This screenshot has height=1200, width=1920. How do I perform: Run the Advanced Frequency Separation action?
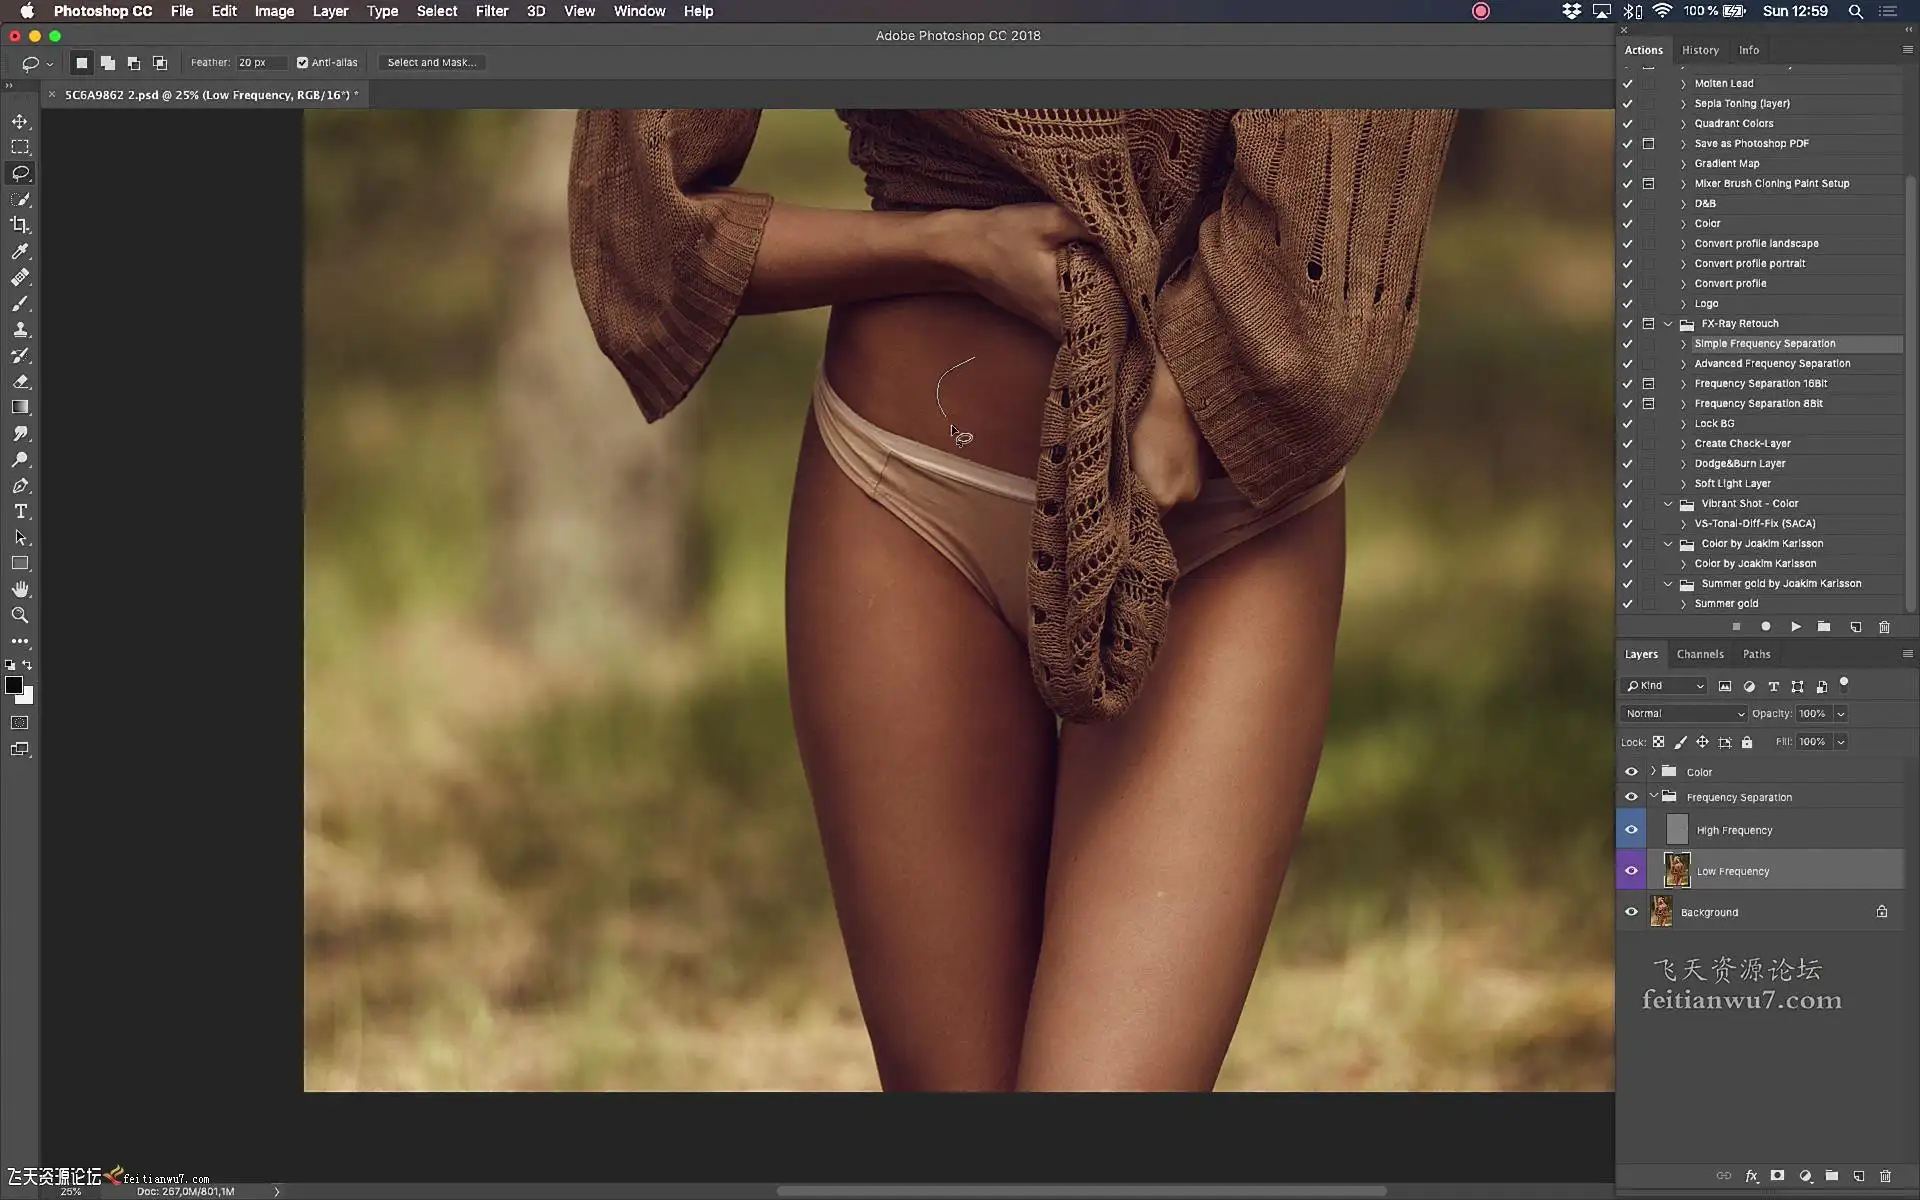[x=1772, y=363]
